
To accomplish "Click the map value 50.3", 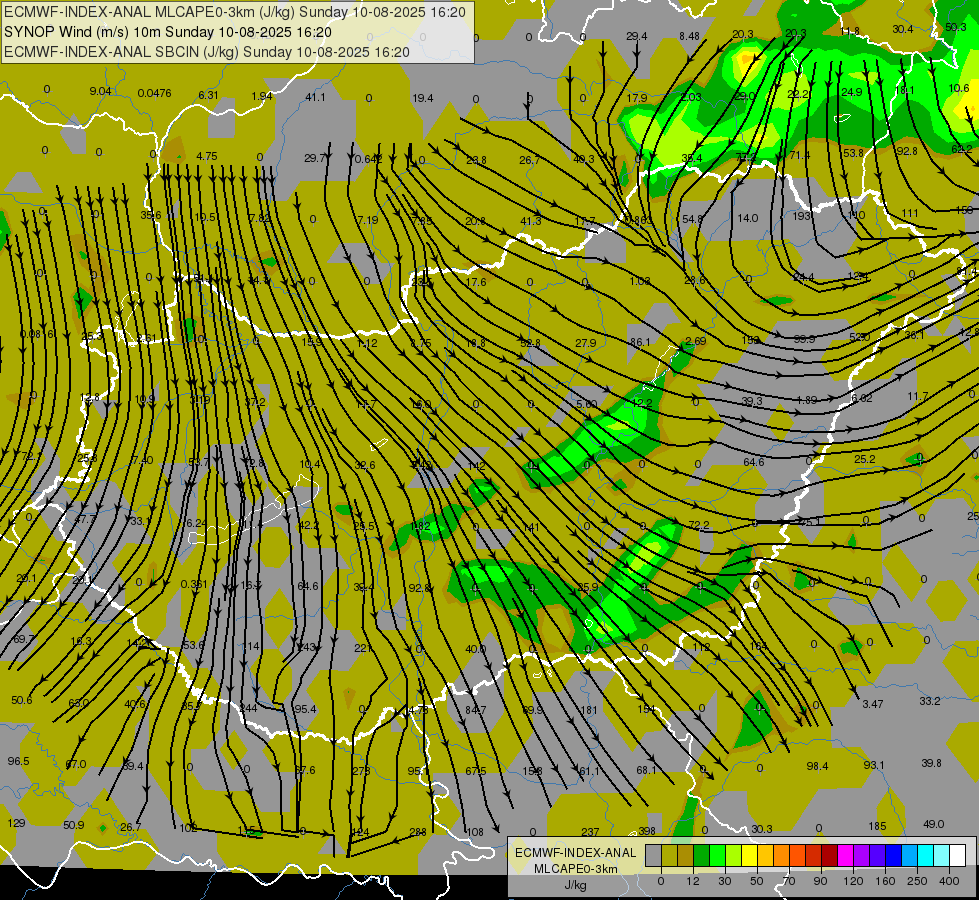I will [x=955, y=27].
